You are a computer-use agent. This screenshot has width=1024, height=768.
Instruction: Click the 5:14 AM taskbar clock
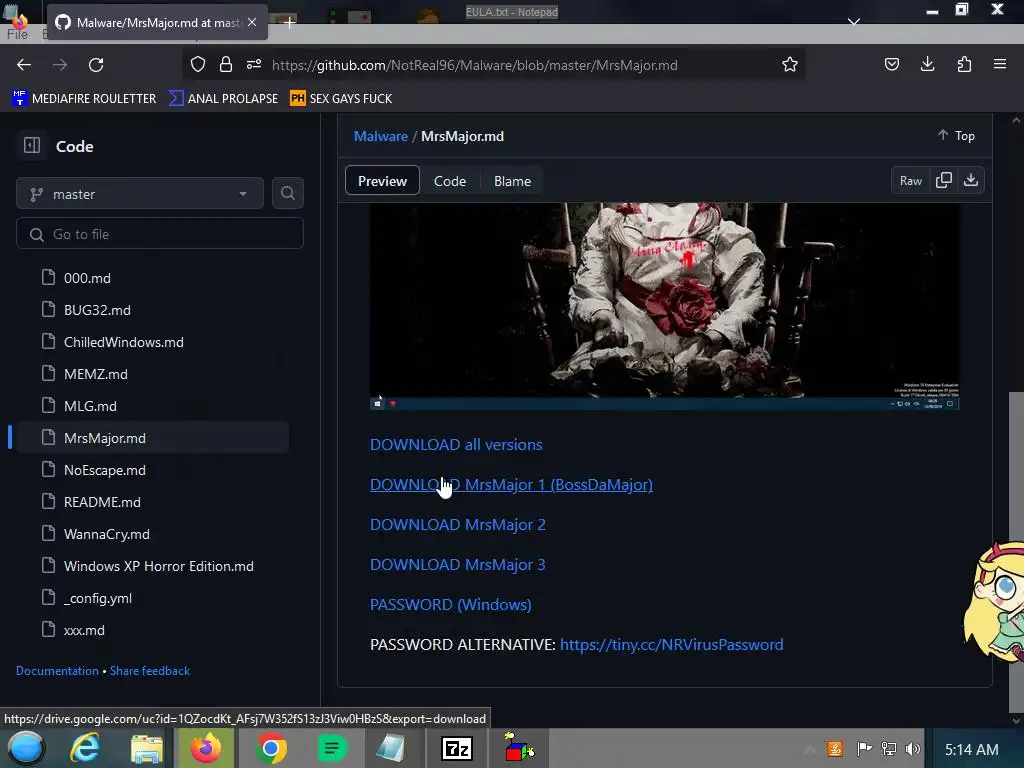click(972, 749)
